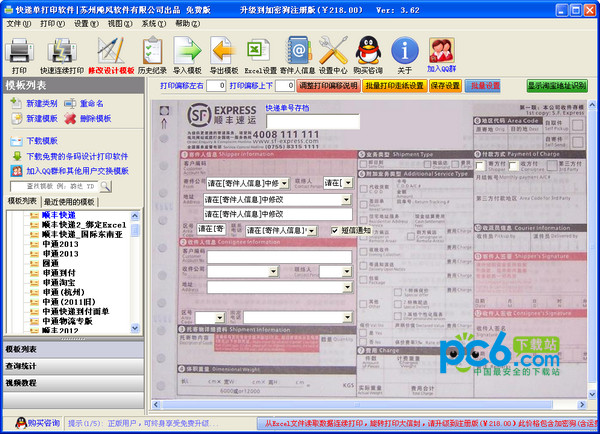Screen dimensions: 600x434
Task: Click the 关于 info icon
Action: [x=404, y=51]
